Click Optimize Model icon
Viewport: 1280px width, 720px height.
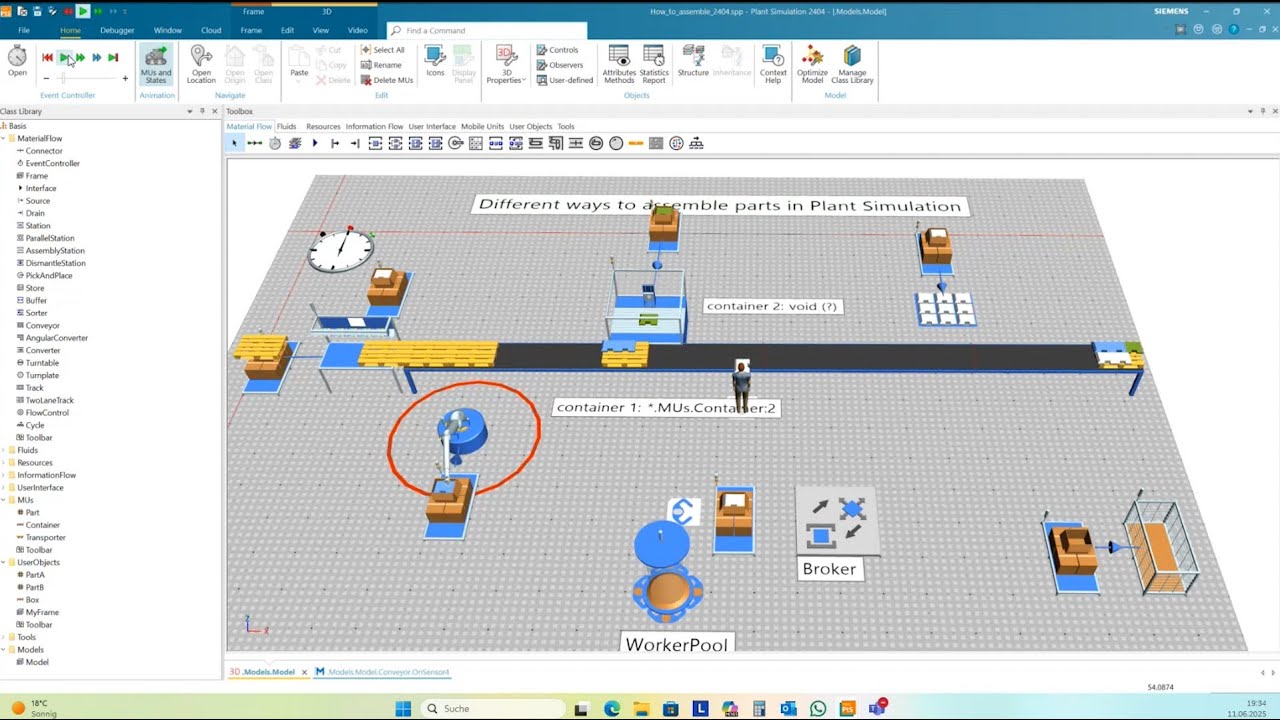(x=812, y=65)
